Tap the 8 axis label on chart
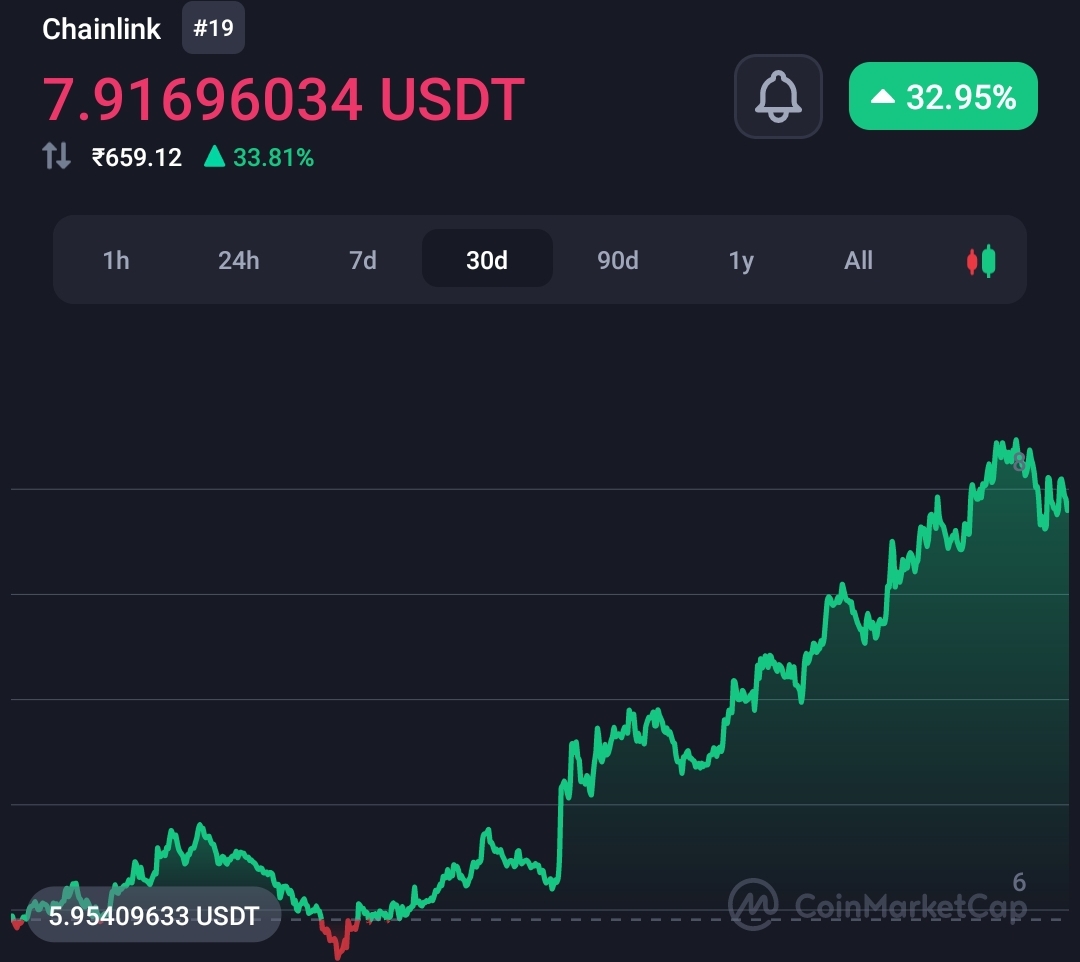This screenshot has height=962, width=1080. click(x=1019, y=463)
